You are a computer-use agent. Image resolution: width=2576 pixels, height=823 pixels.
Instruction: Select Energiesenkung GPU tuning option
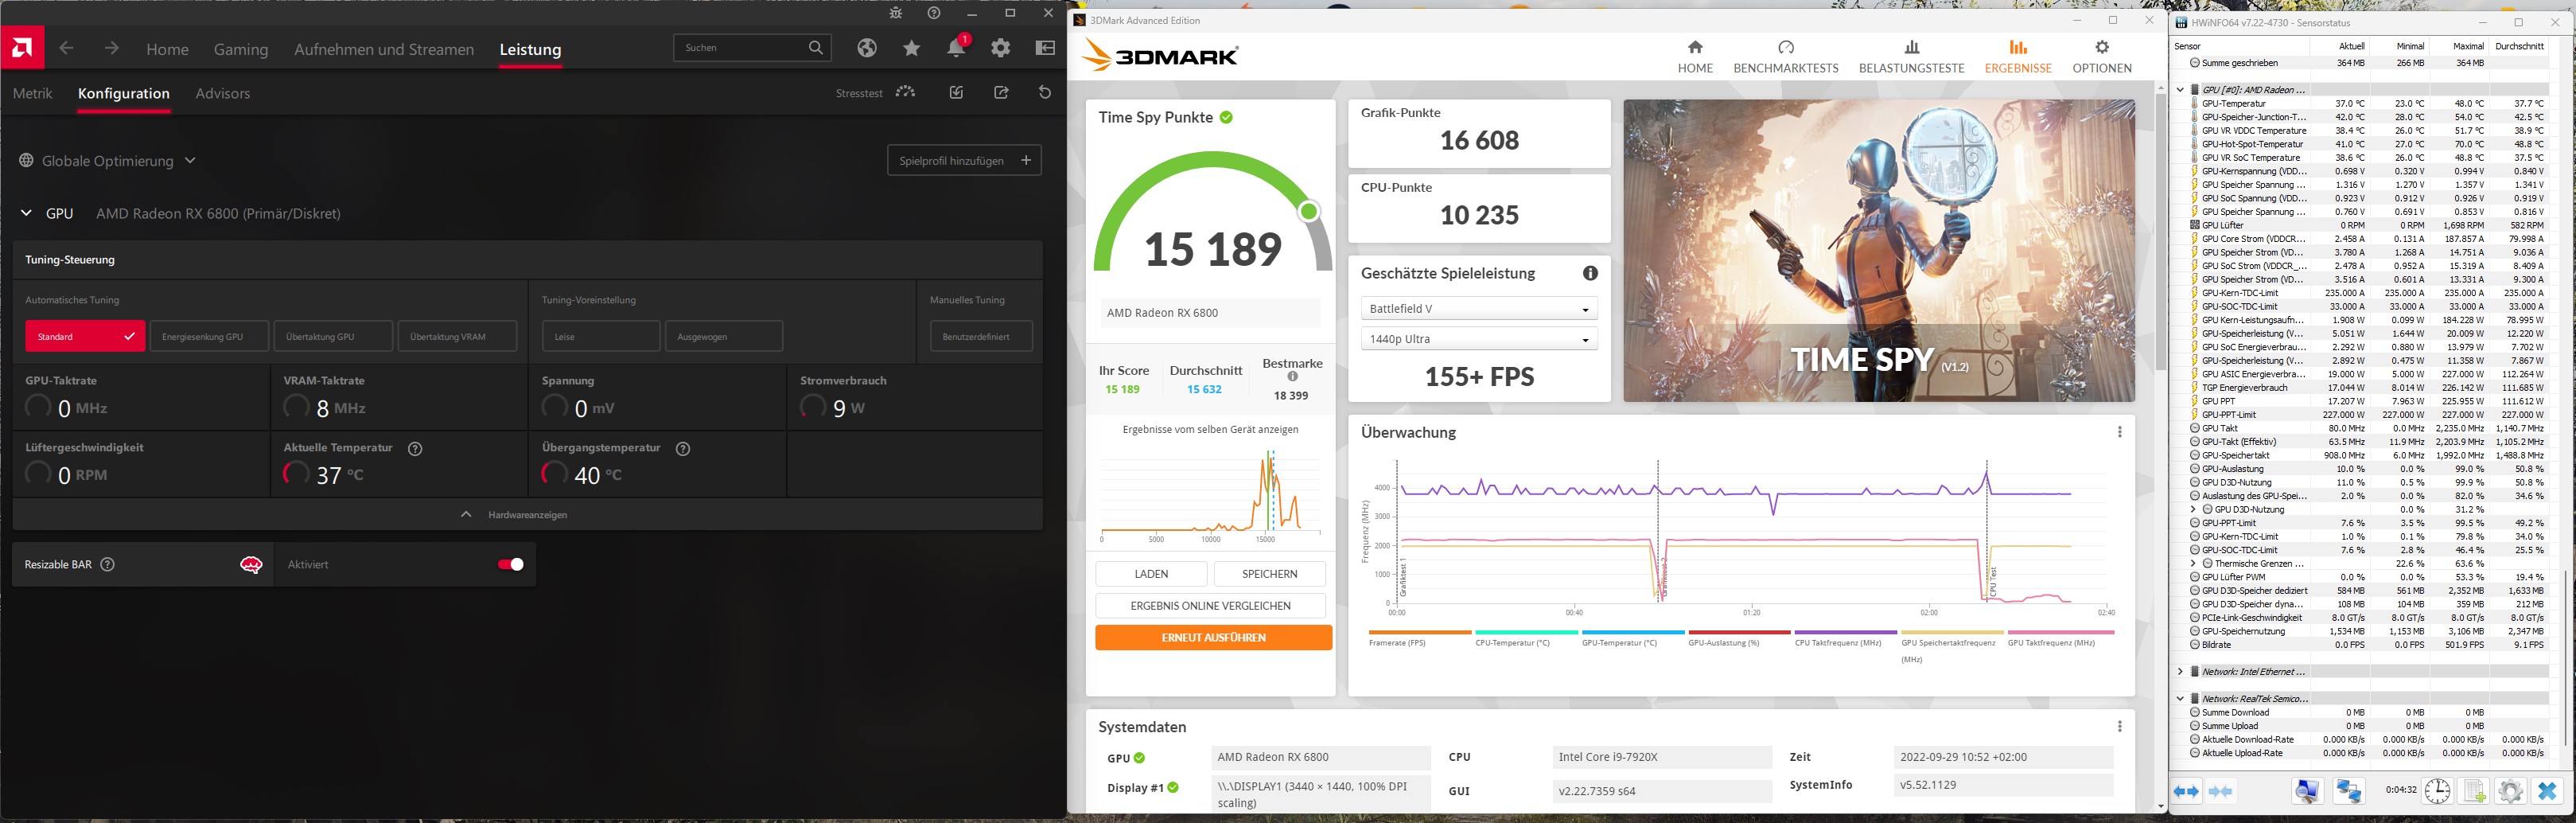click(209, 337)
